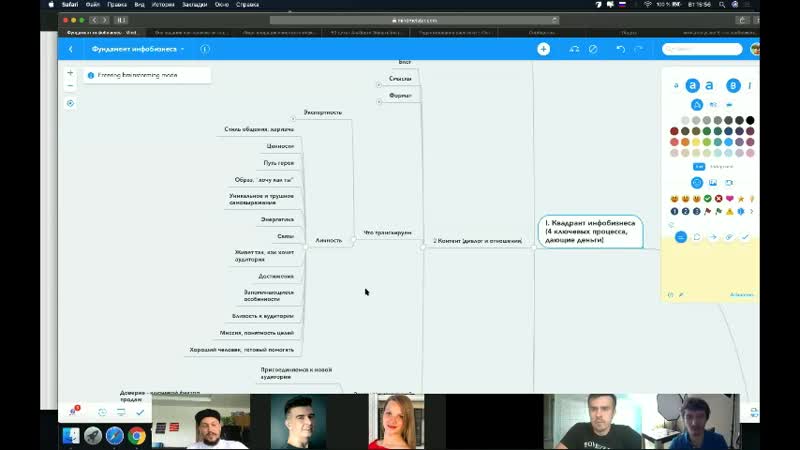Image resolution: width=800 pixels, height=450 pixels.
Task: Undo the last change
Action: (620, 49)
